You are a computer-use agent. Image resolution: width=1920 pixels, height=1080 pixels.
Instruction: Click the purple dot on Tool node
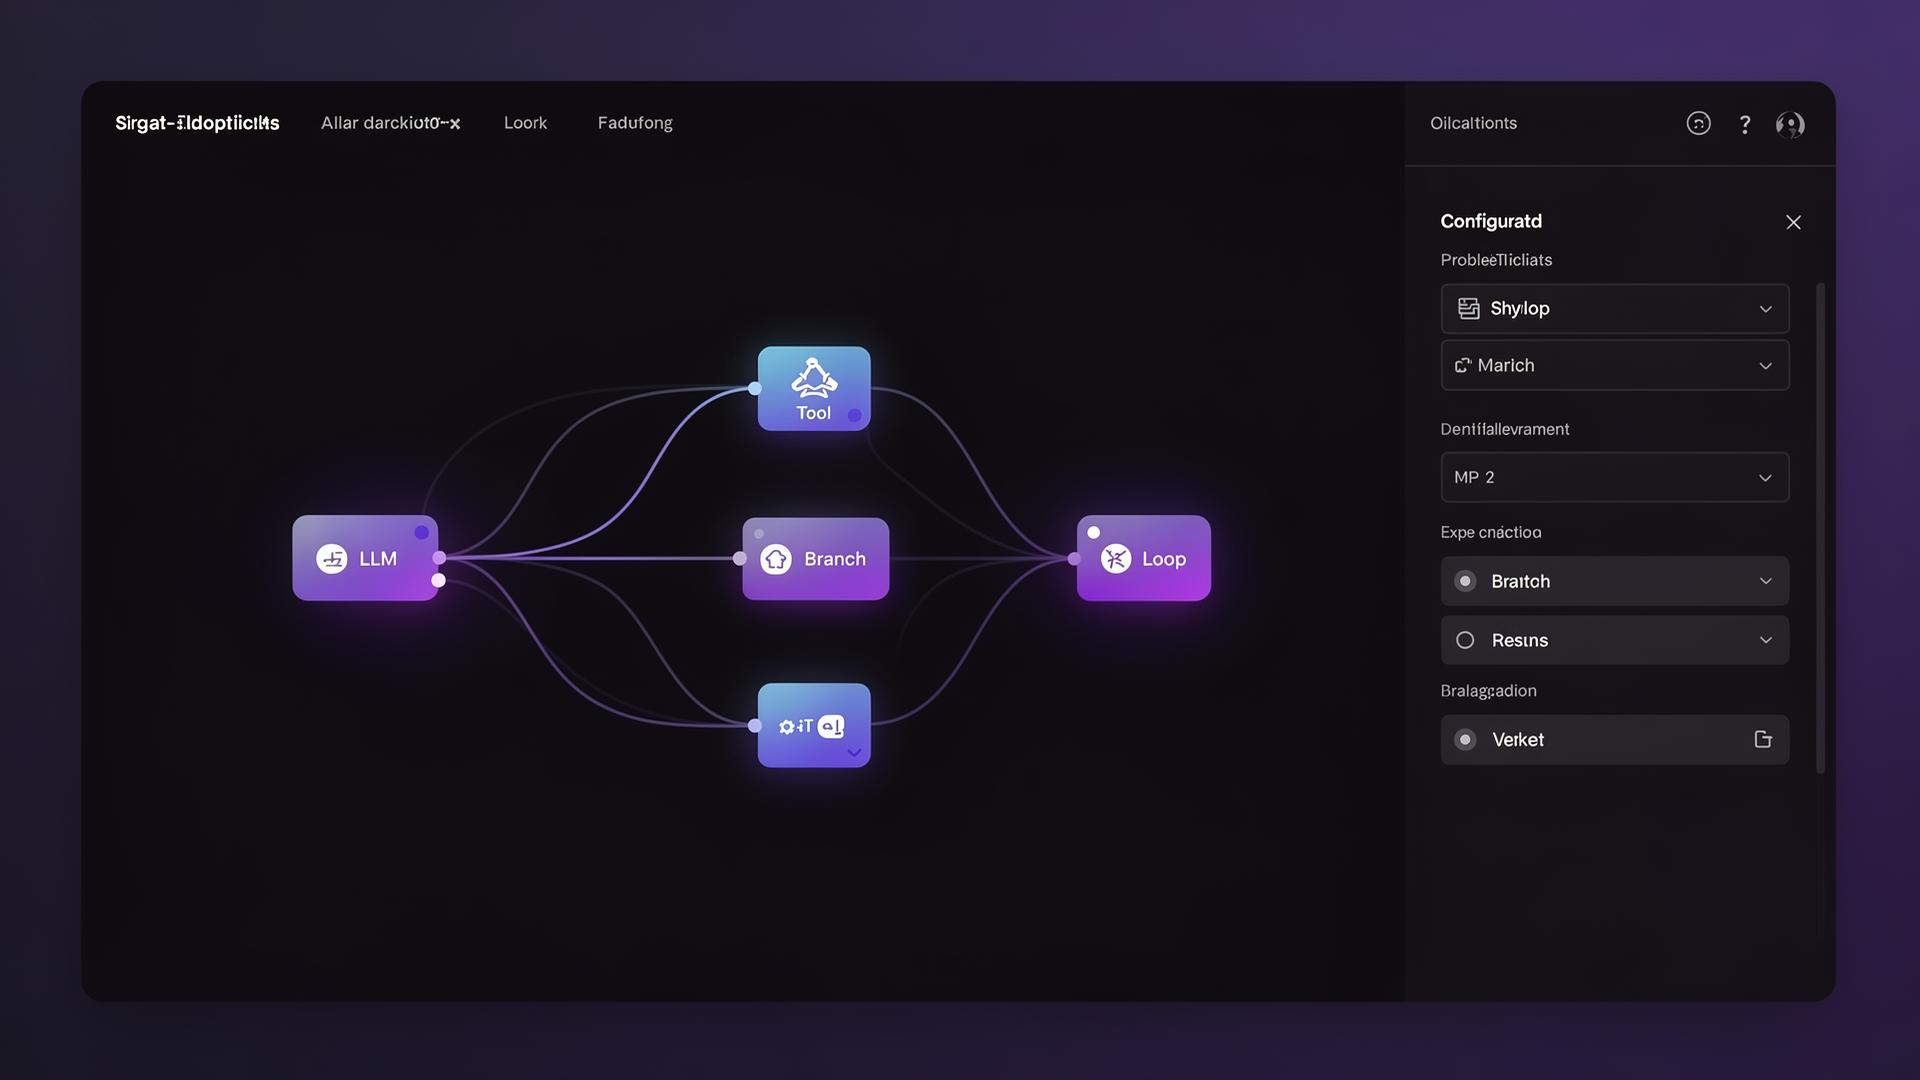854,415
